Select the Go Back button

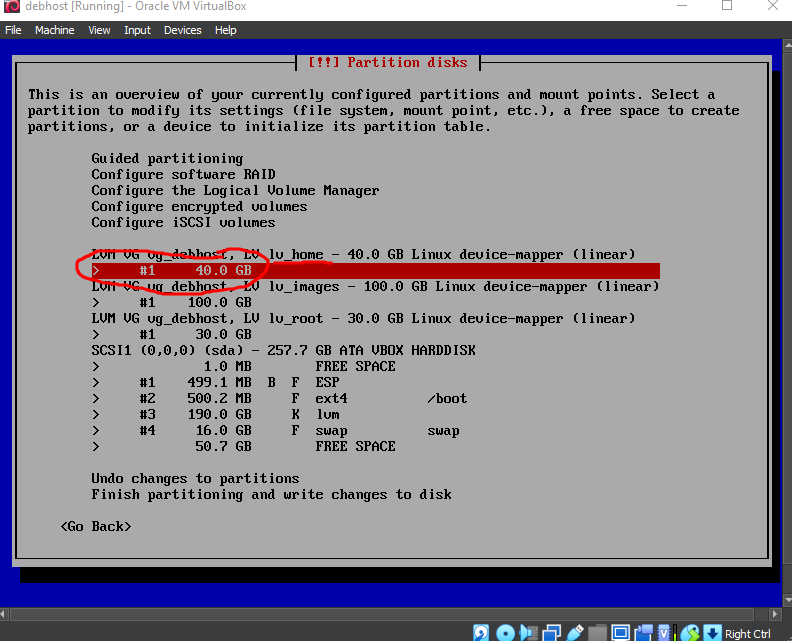point(95,526)
